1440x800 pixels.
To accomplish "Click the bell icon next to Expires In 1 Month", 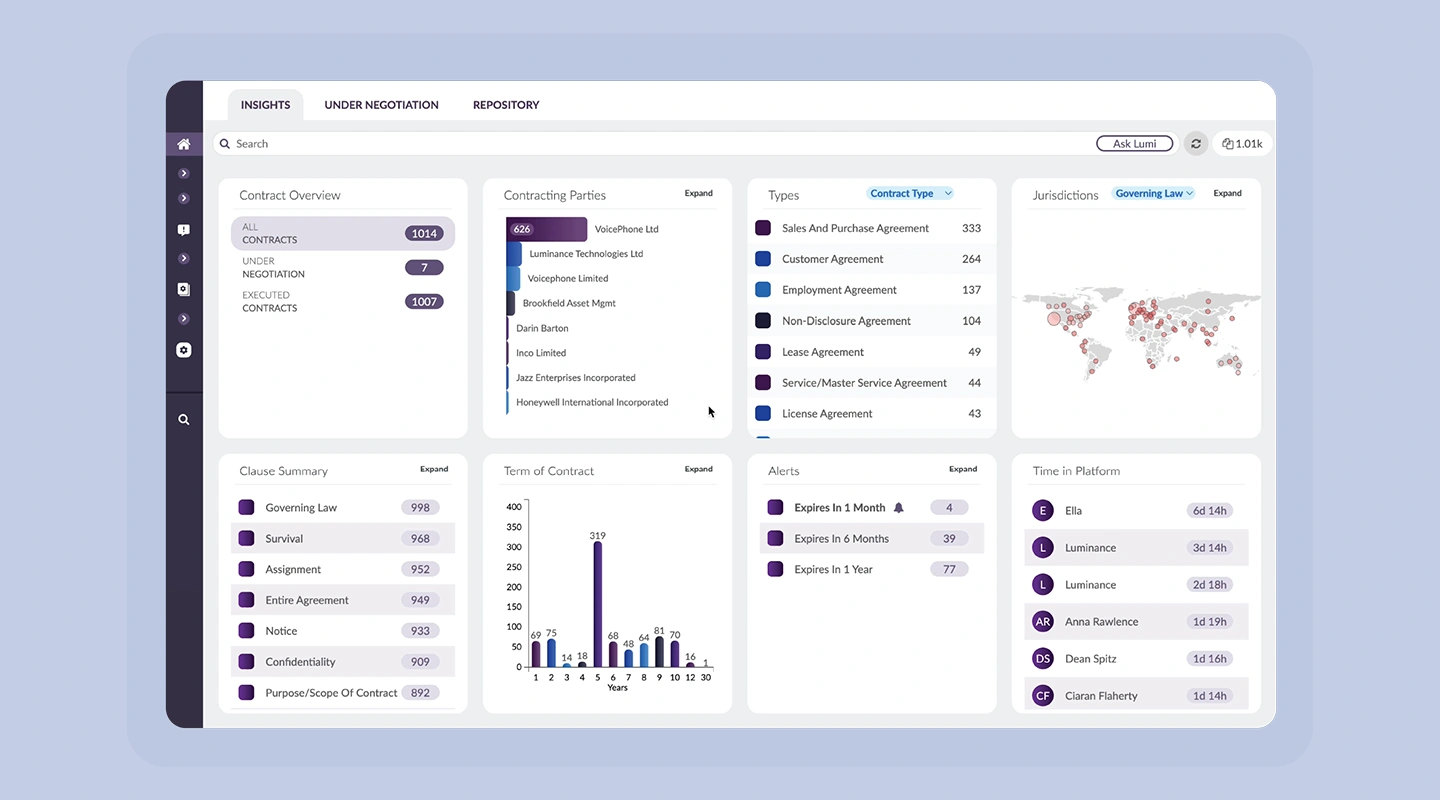I will tap(898, 508).
